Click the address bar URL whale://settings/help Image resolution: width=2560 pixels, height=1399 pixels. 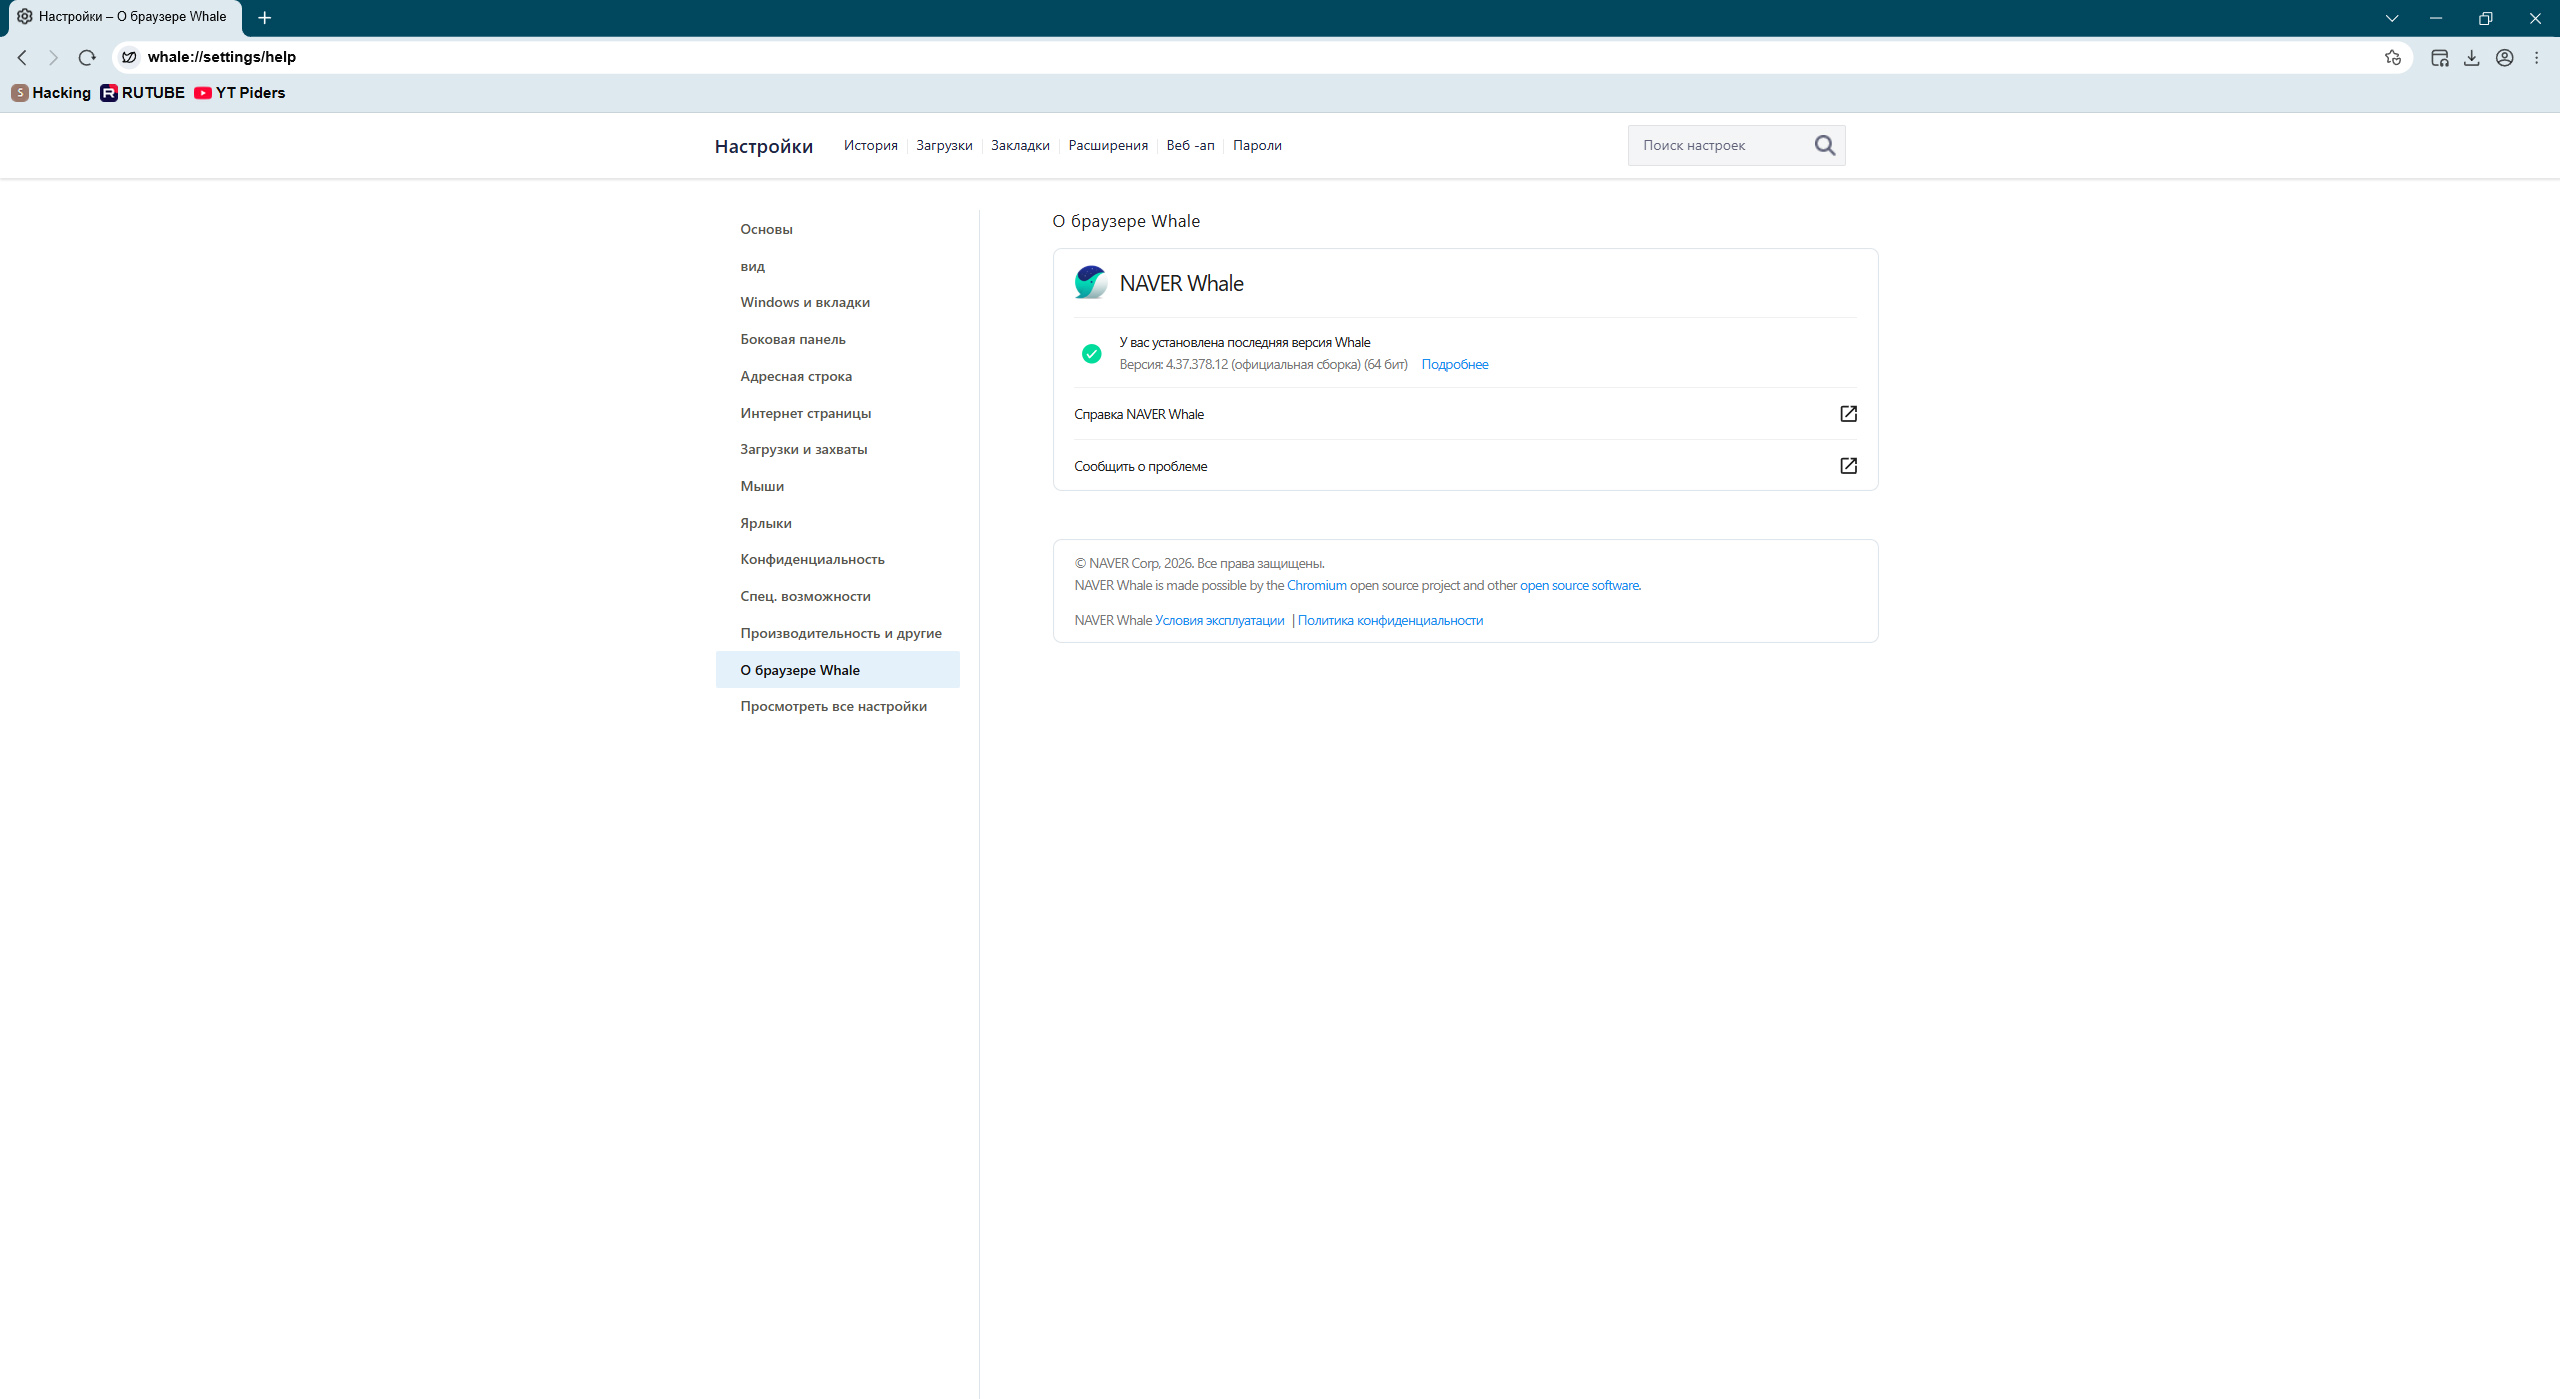(222, 57)
